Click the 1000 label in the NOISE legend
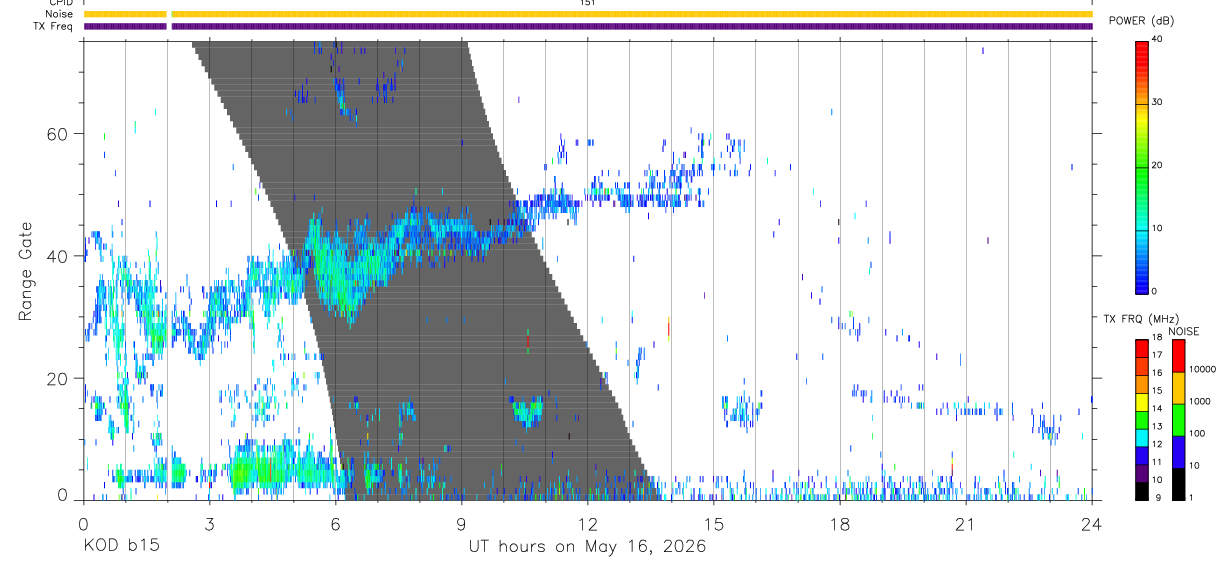 click(1199, 401)
